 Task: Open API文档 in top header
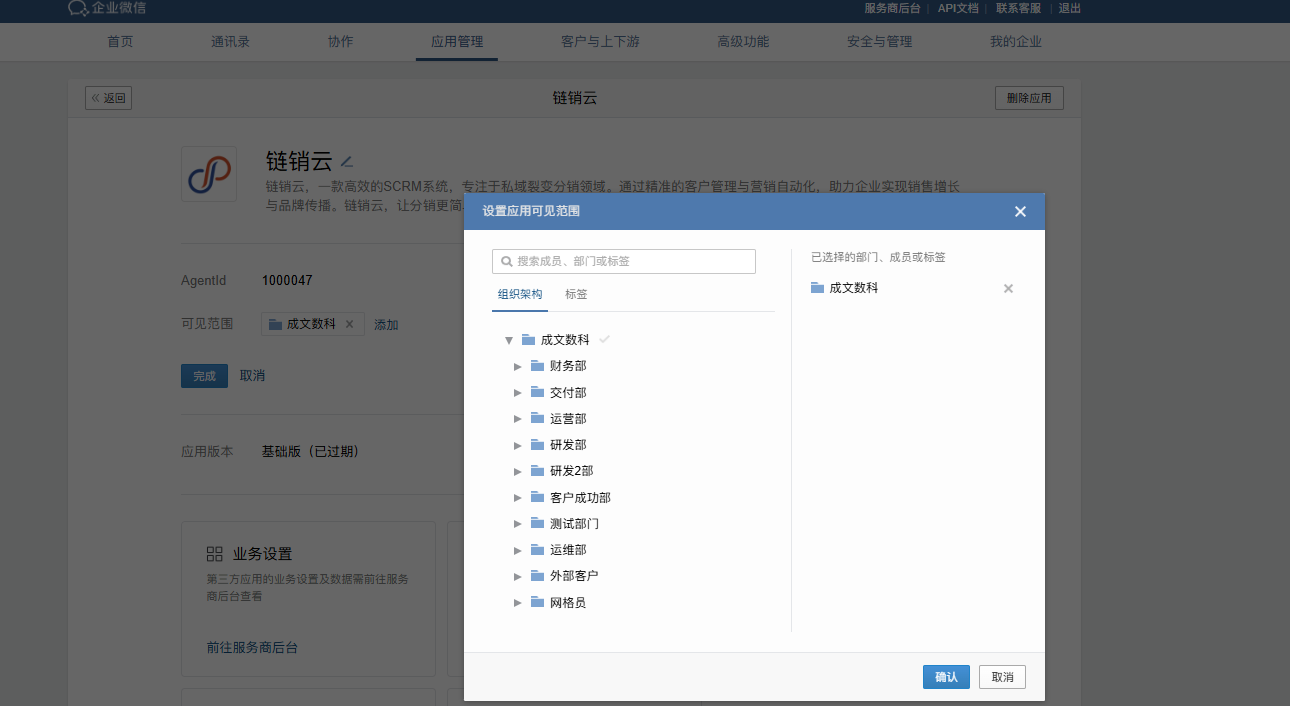(x=958, y=8)
